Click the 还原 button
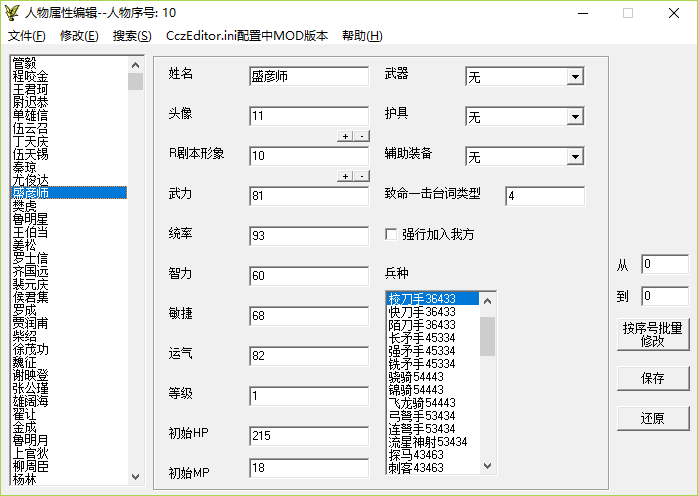 (653, 419)
